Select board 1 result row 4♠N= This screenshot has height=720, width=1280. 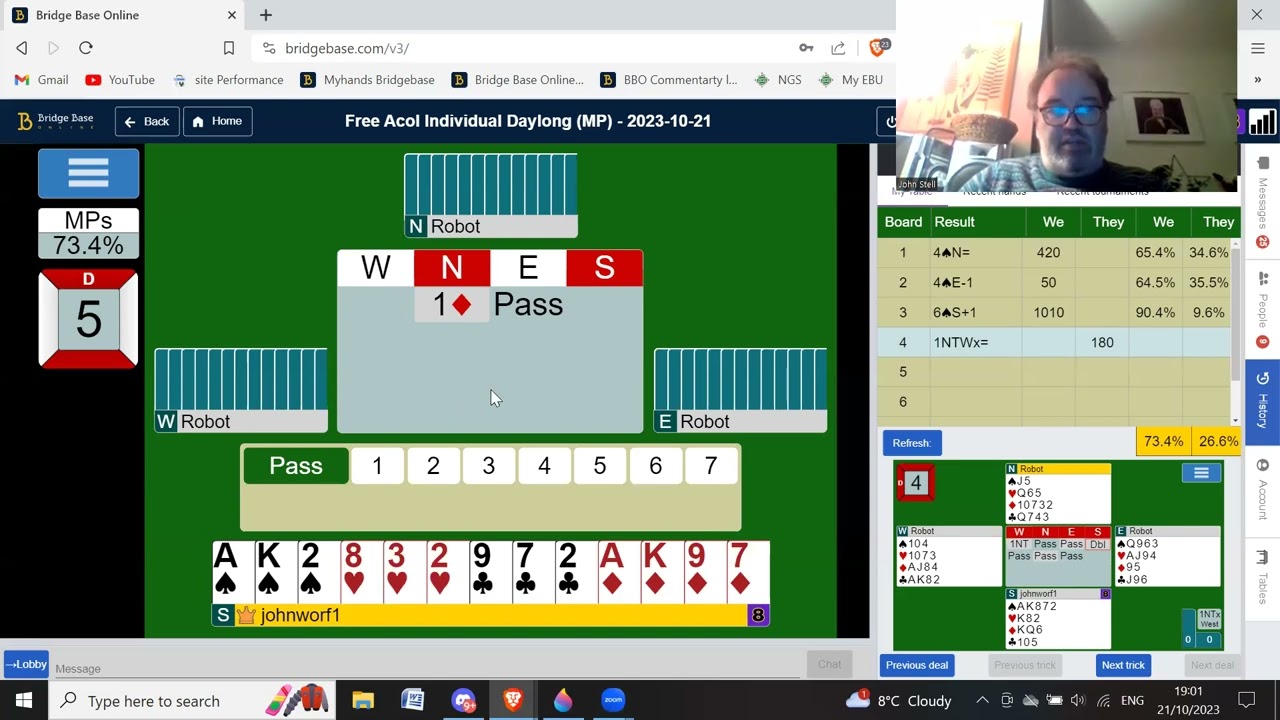[1055, 253]
